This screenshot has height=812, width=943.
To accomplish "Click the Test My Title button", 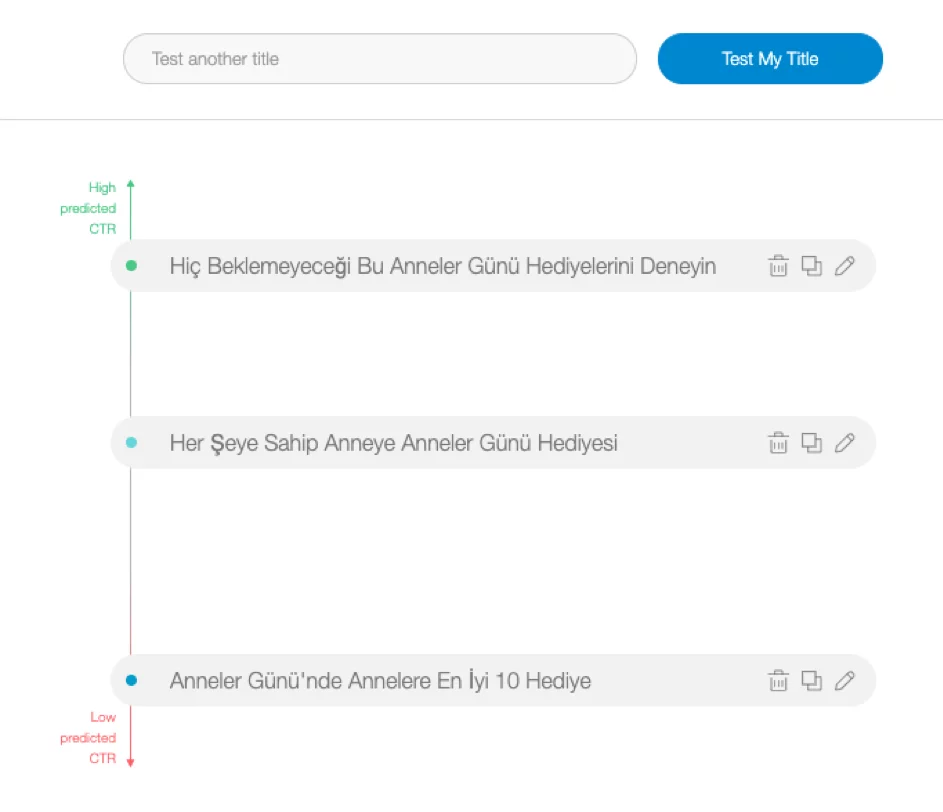I will pos(770,58).
